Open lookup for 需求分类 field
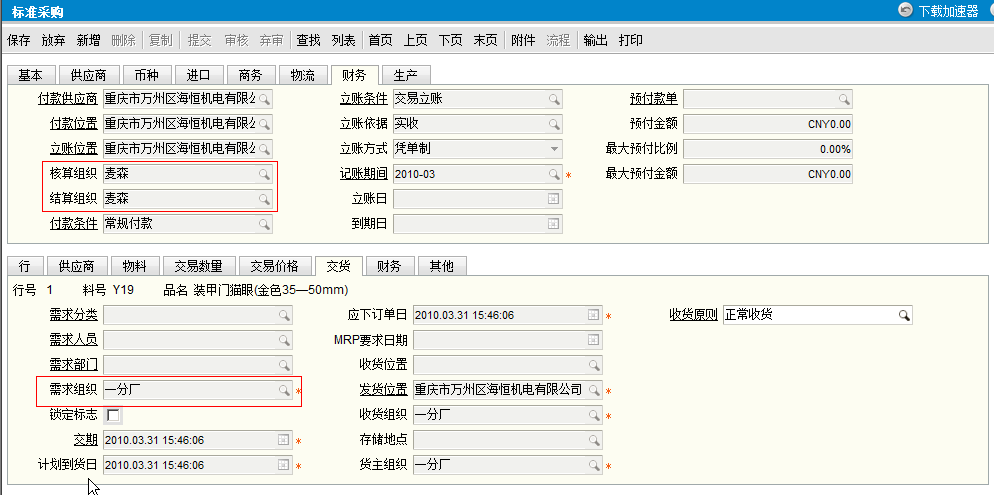The width and height of the screenshot is (994, 495). (284, 315)
